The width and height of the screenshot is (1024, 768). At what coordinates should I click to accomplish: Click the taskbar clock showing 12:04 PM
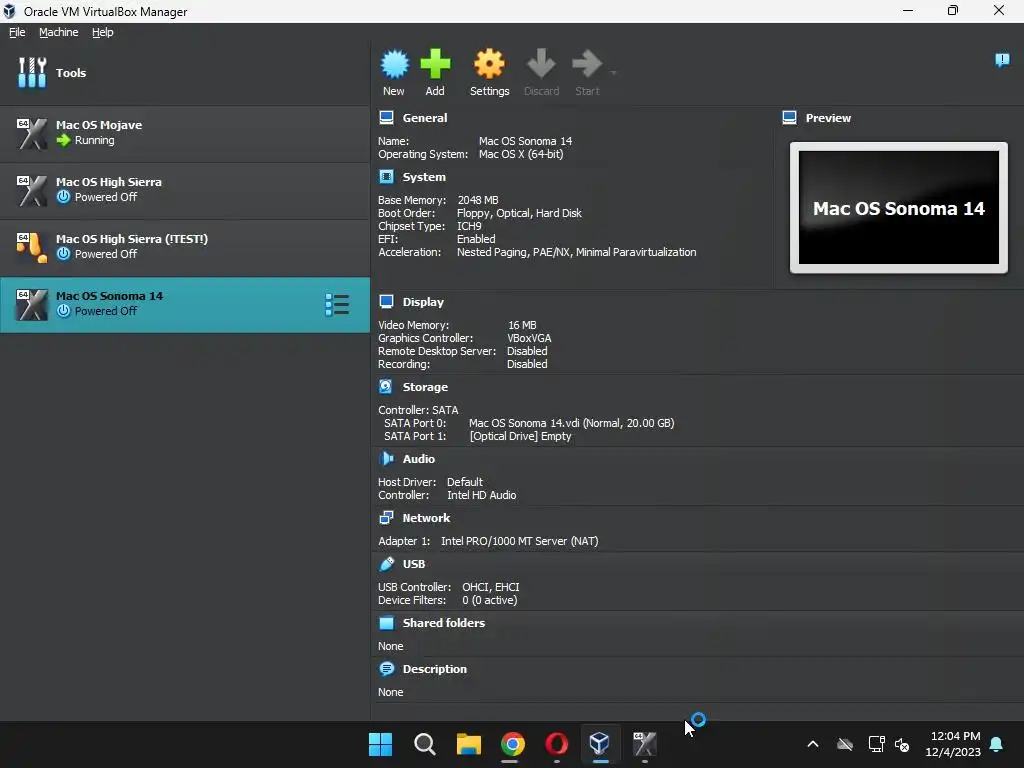pyautogui.click(x=953, y=744)
